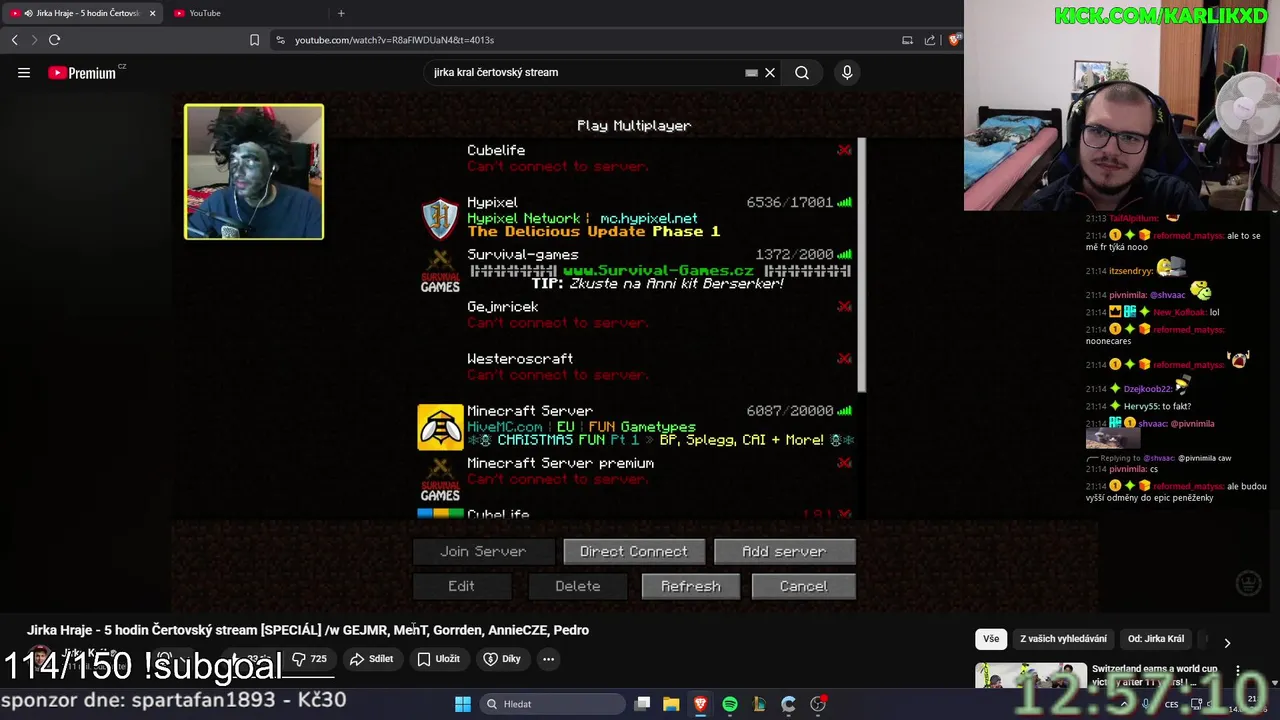
Task: Select Z vašich vyhledávání chip
Action: [1063, 639]
